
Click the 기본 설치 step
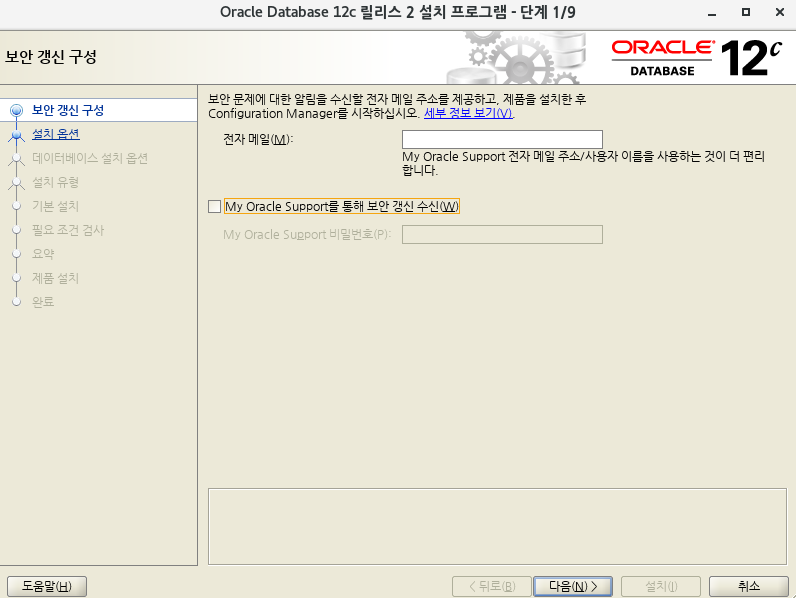(x=55, y=206)
